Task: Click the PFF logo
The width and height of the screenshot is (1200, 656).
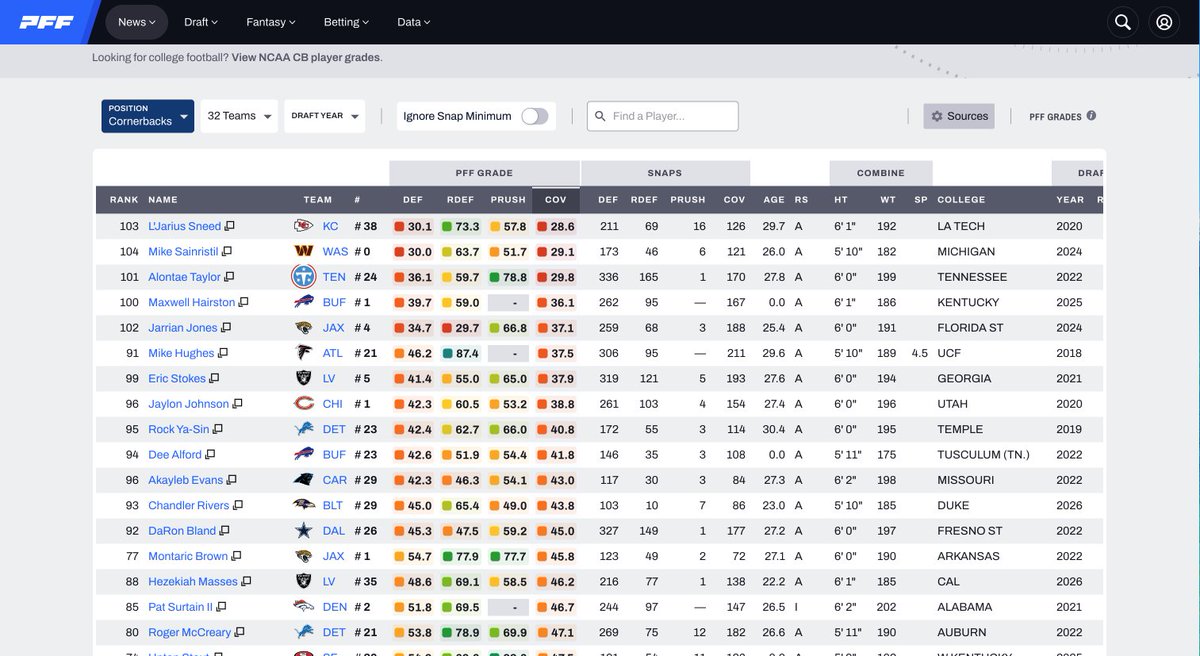Action: tap(47, 22)
